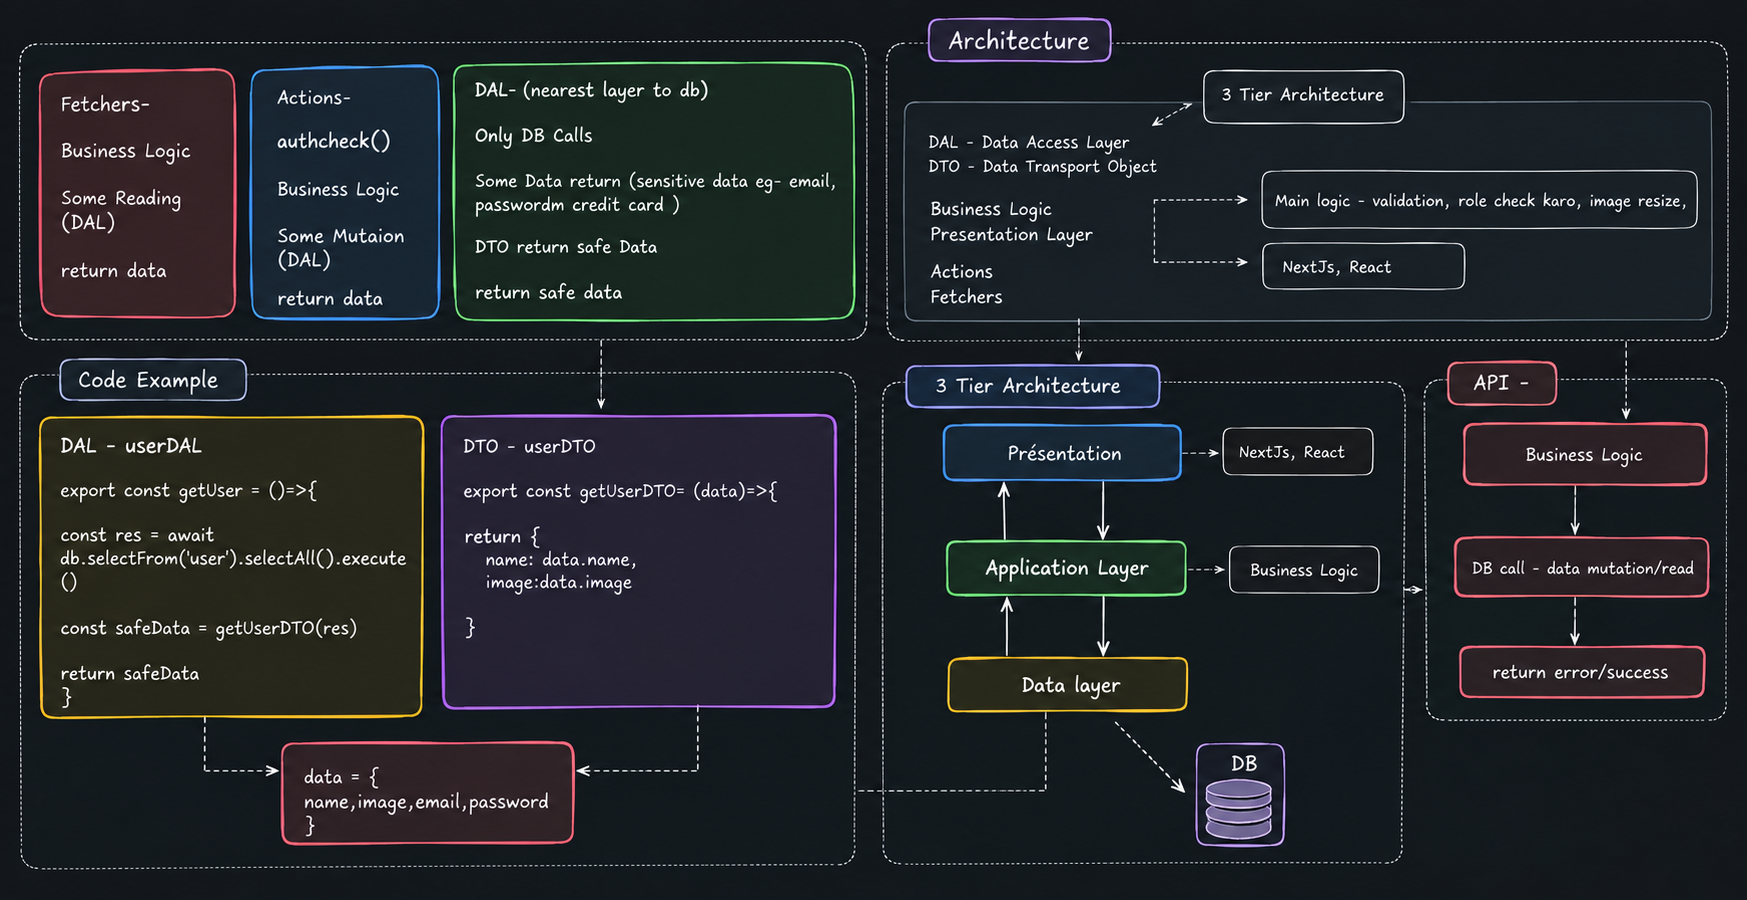Image resolution: width=1747 pixels, height=900 pixels.
Task: Click 'Business Logic' text in Architecture panel
Action: tap(990, 209)
